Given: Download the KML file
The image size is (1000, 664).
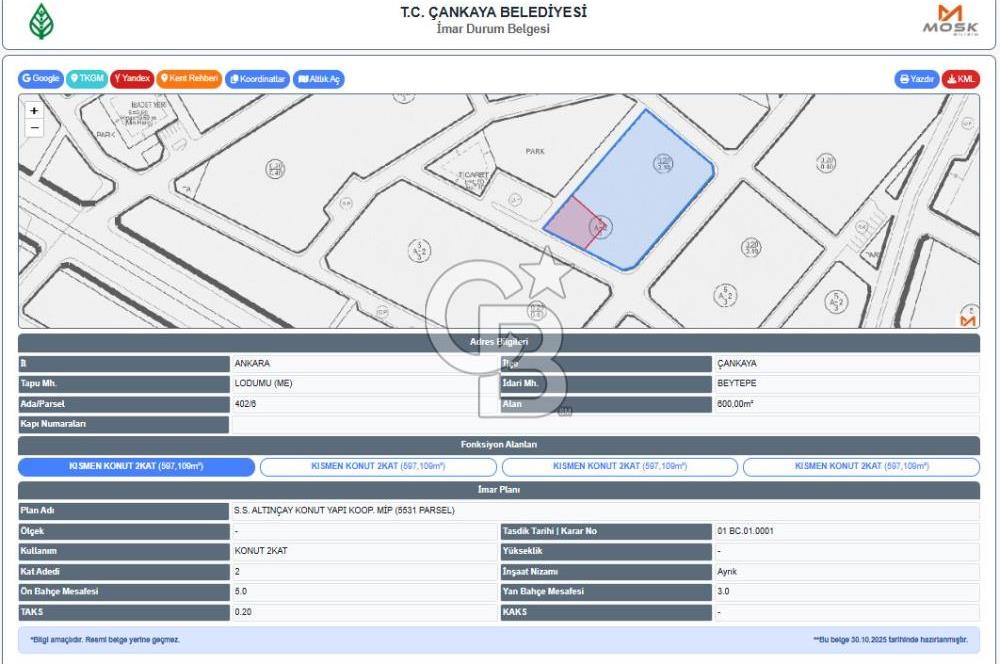Looking at the screenshot, I should pos(961,79).
